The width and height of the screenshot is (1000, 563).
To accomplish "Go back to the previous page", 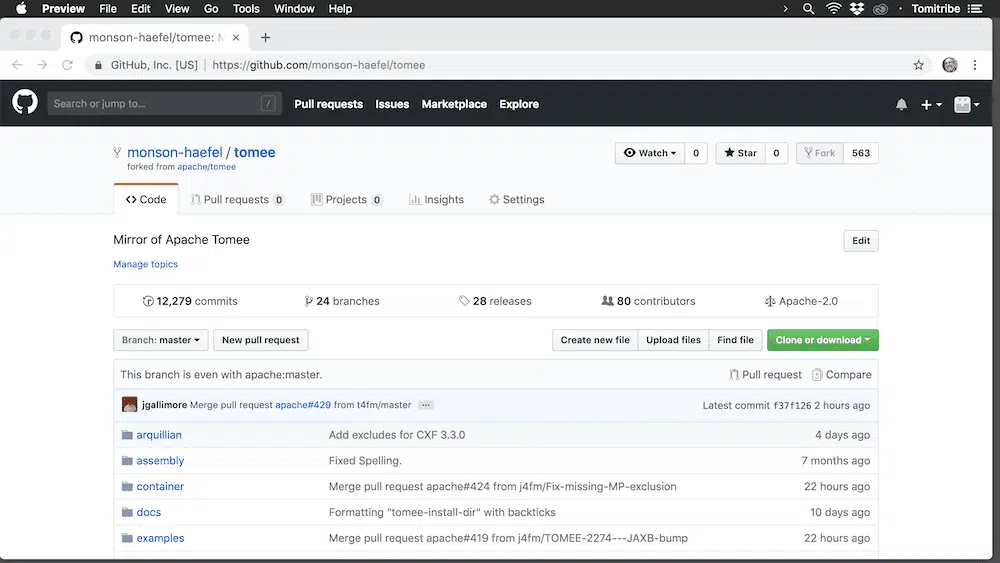I will coord(17,65).
